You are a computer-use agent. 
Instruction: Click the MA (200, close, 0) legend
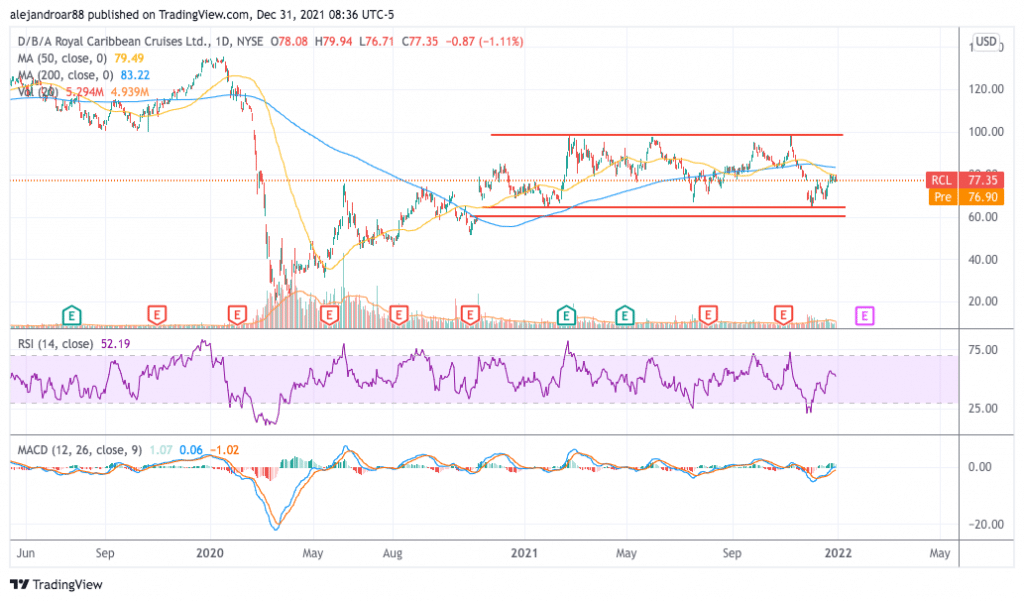pyautogui.click(x=65, y=76)
